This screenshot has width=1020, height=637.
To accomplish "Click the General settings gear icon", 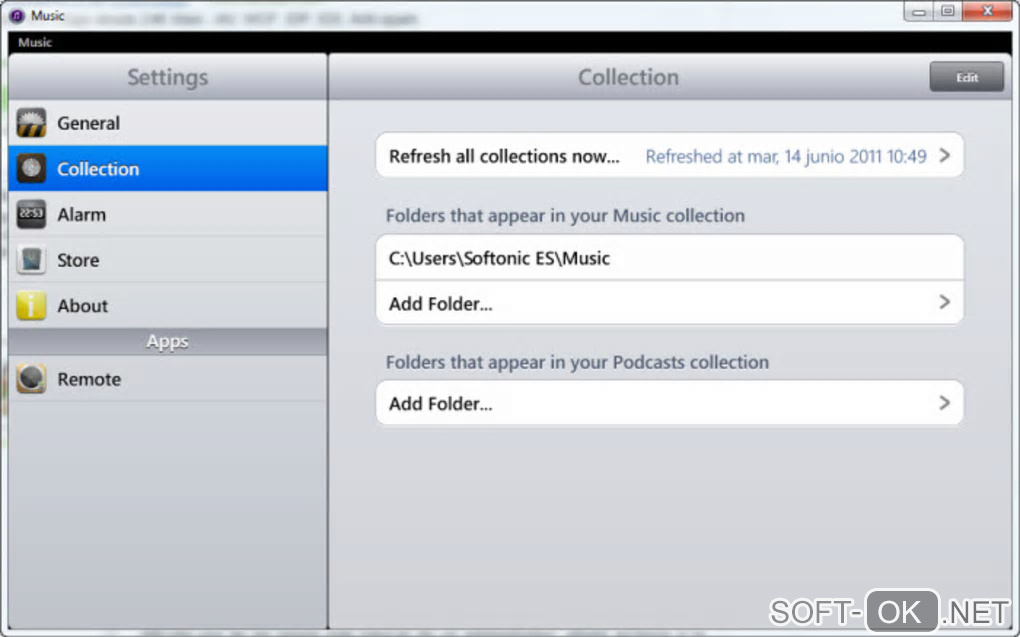I will pyautogui.click(x=31, y=123).
